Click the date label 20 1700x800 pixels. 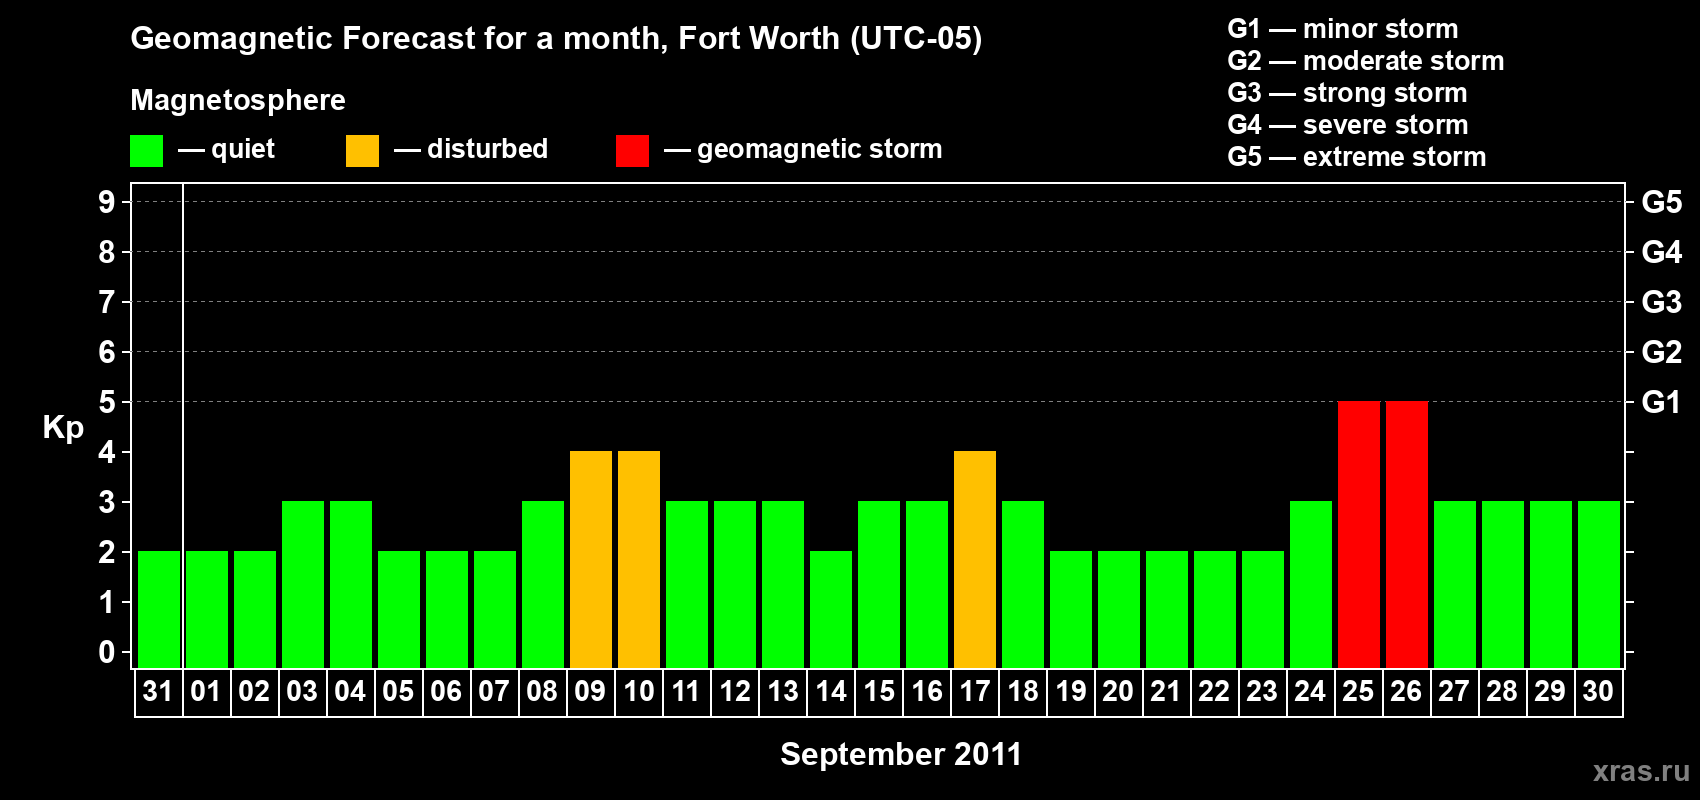tap(1118, 691)
